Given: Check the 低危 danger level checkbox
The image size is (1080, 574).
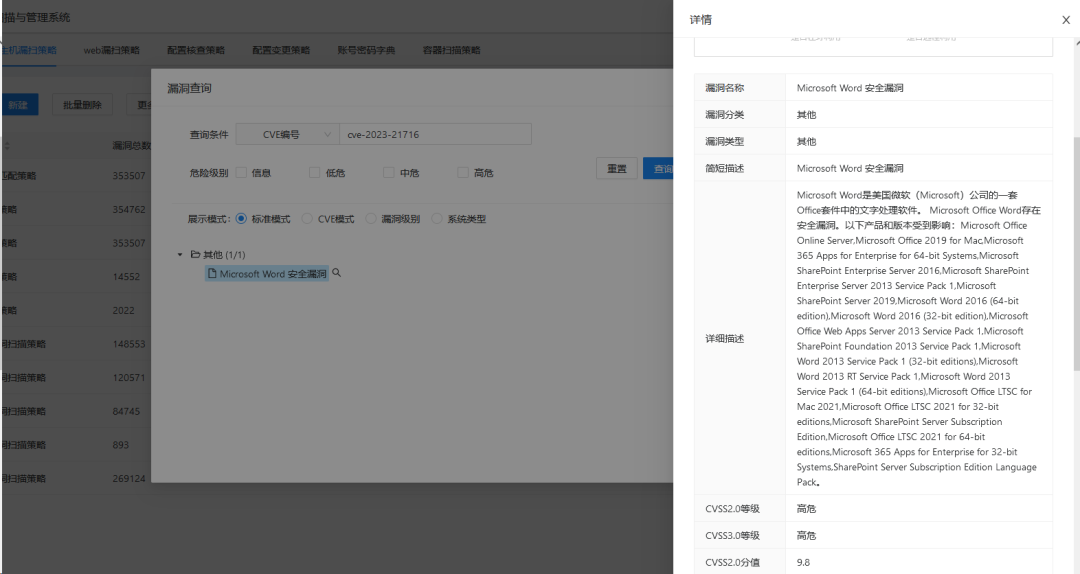Looking at the screenshot, I should coord(315,172).
